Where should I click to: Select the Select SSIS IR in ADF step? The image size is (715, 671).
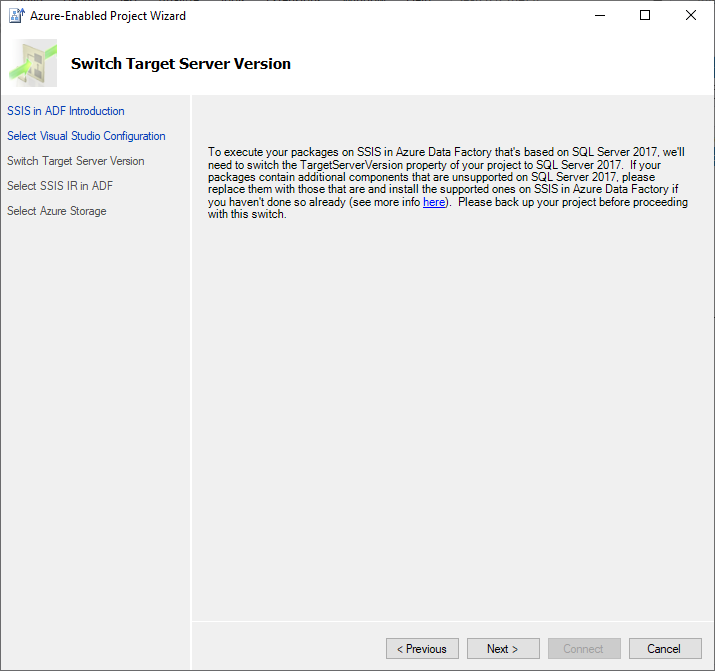pyautogui.click(x=60, y=186)
